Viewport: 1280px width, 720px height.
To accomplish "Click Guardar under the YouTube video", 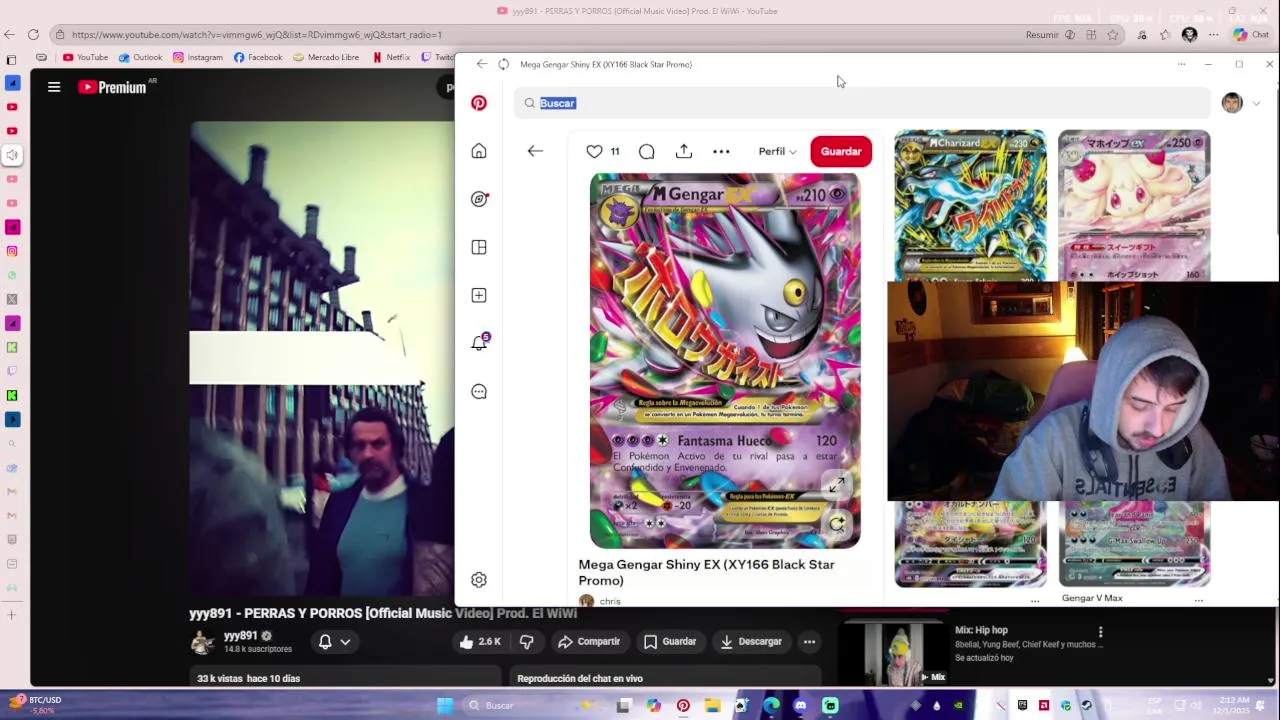I will click(x=669, y=641).
